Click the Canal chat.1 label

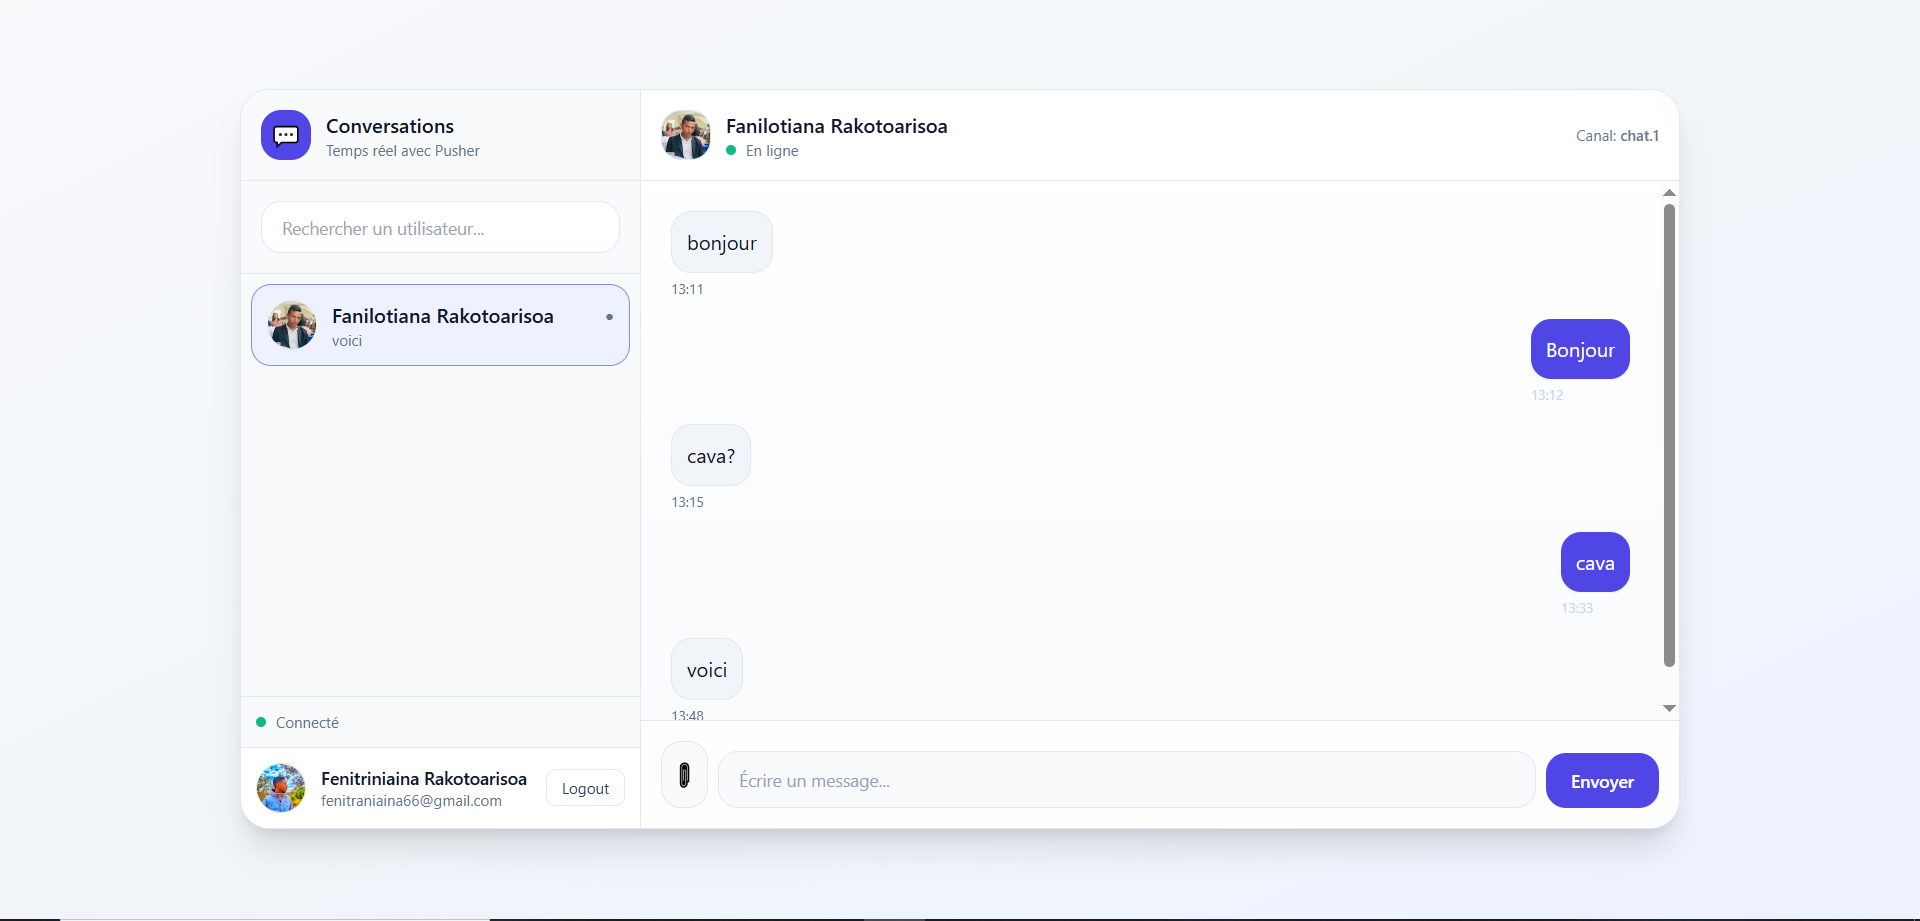point(1617,136)
